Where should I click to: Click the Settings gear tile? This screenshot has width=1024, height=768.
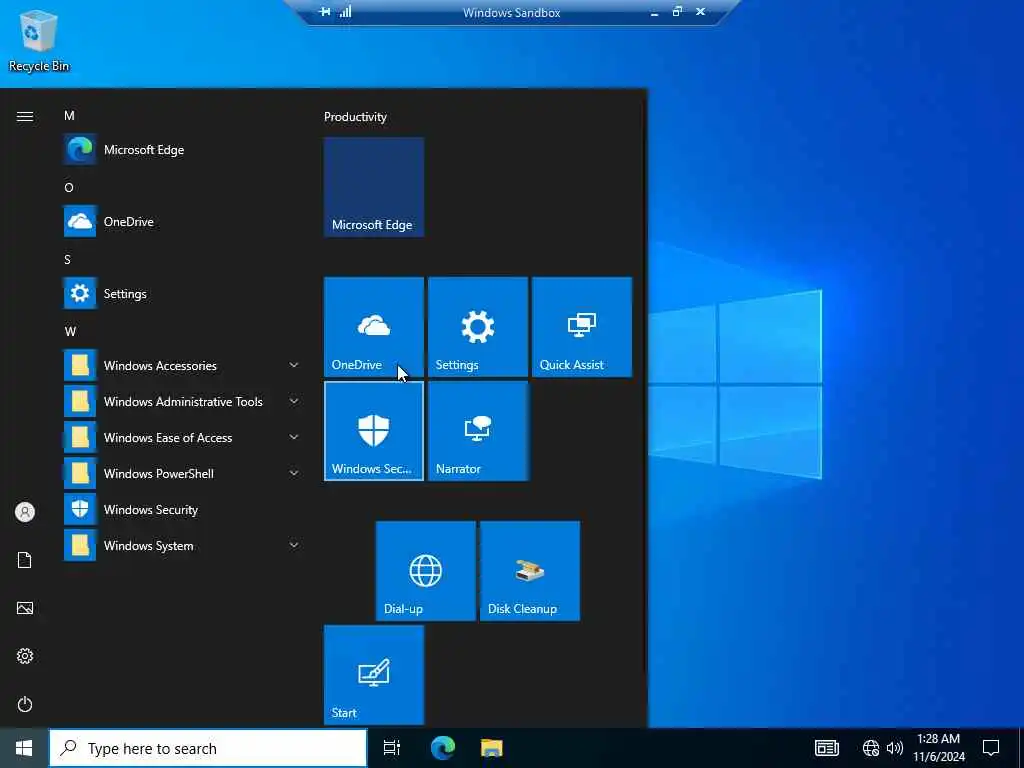click(477, 327)
